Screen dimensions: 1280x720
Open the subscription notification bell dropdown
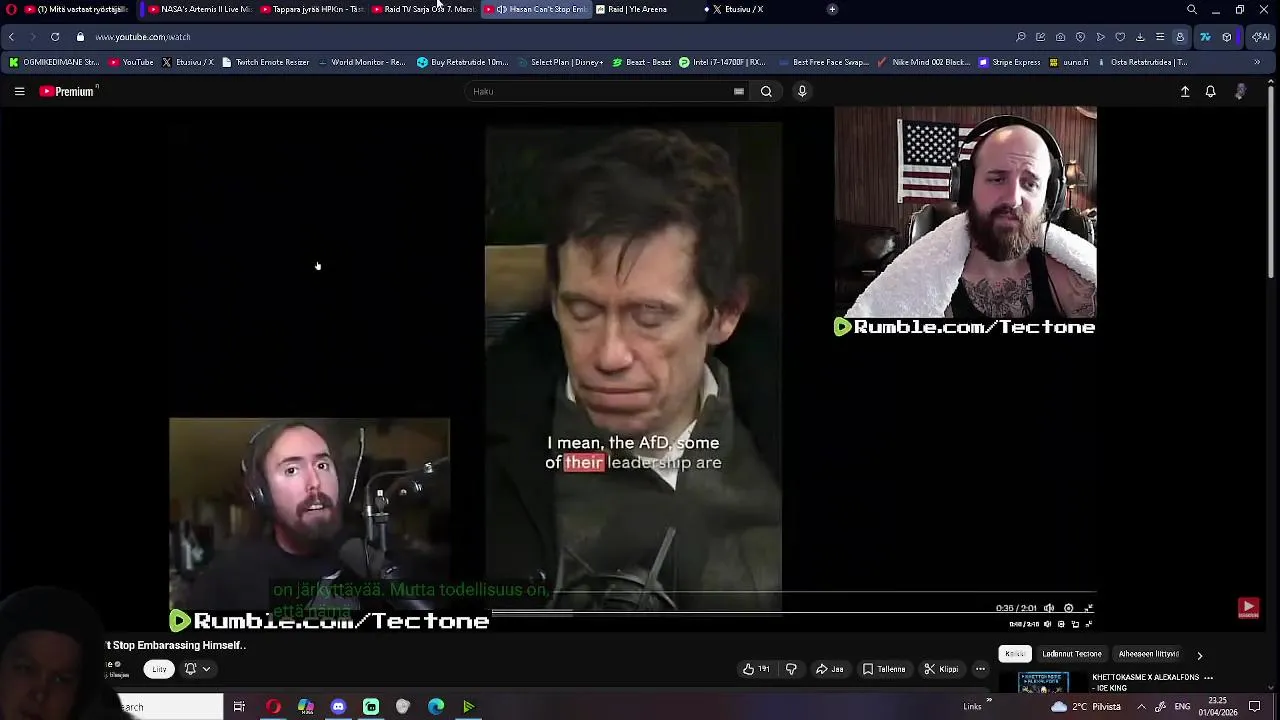pos(197,669)
